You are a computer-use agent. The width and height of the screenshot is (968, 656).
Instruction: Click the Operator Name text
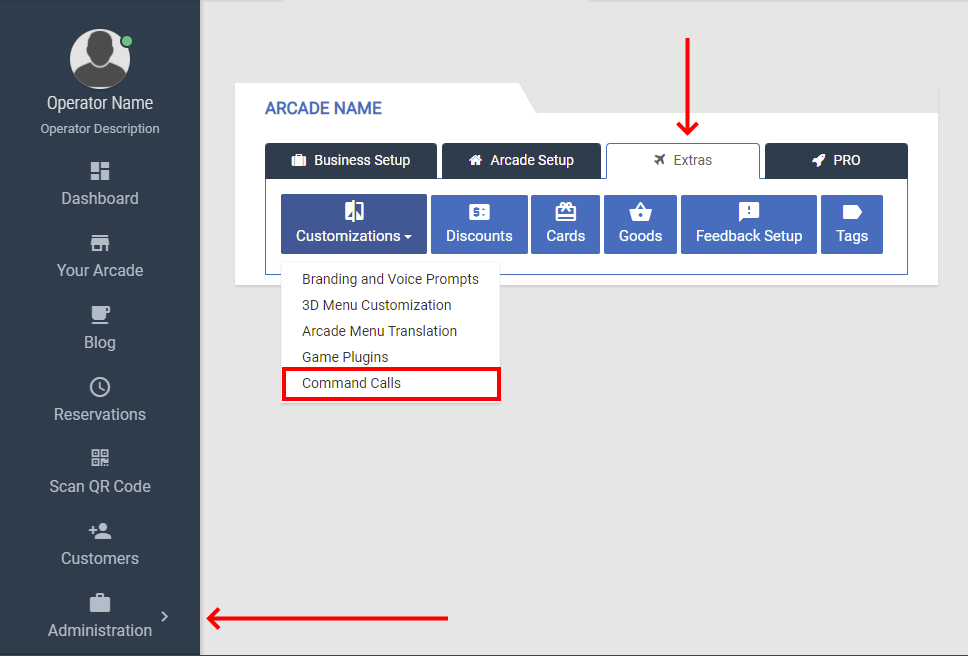point(100,103)
